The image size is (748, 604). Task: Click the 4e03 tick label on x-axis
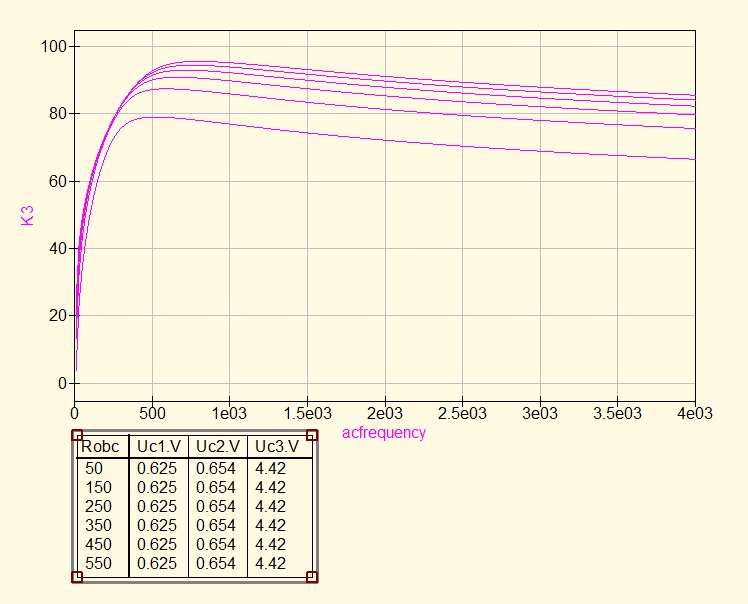tap(693, 413)
